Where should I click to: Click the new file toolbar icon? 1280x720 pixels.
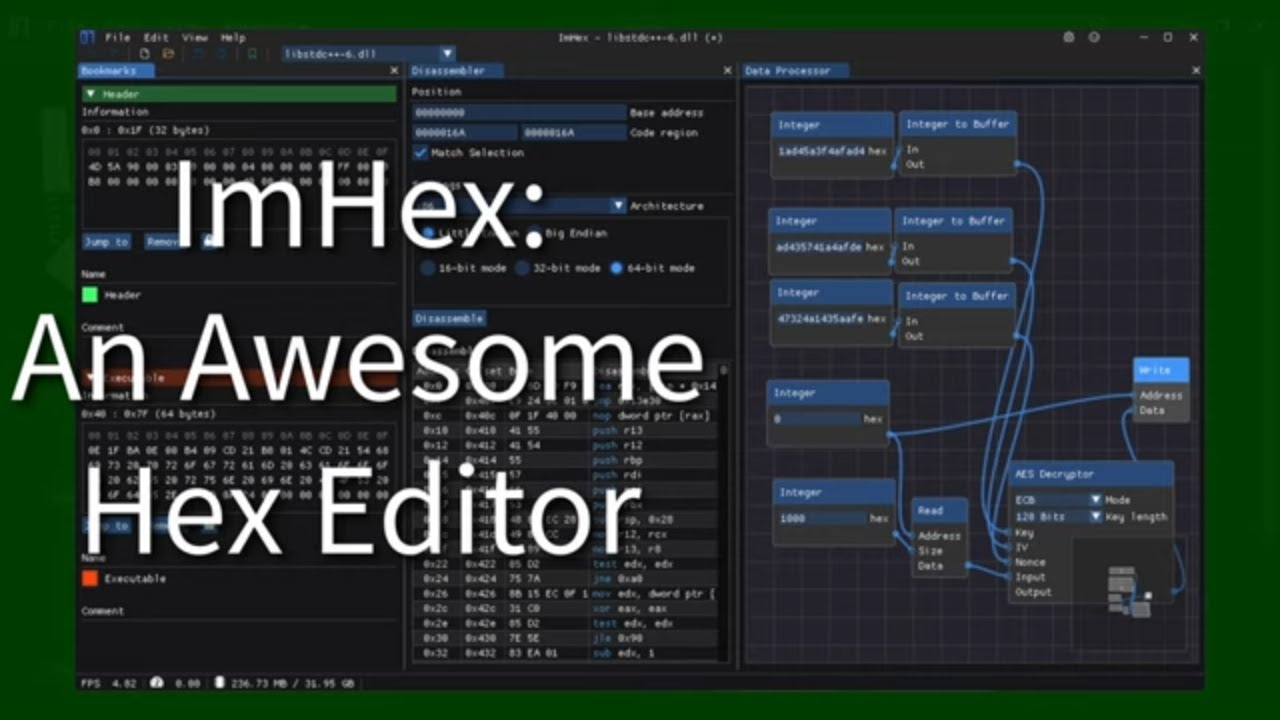pos(145,53)
